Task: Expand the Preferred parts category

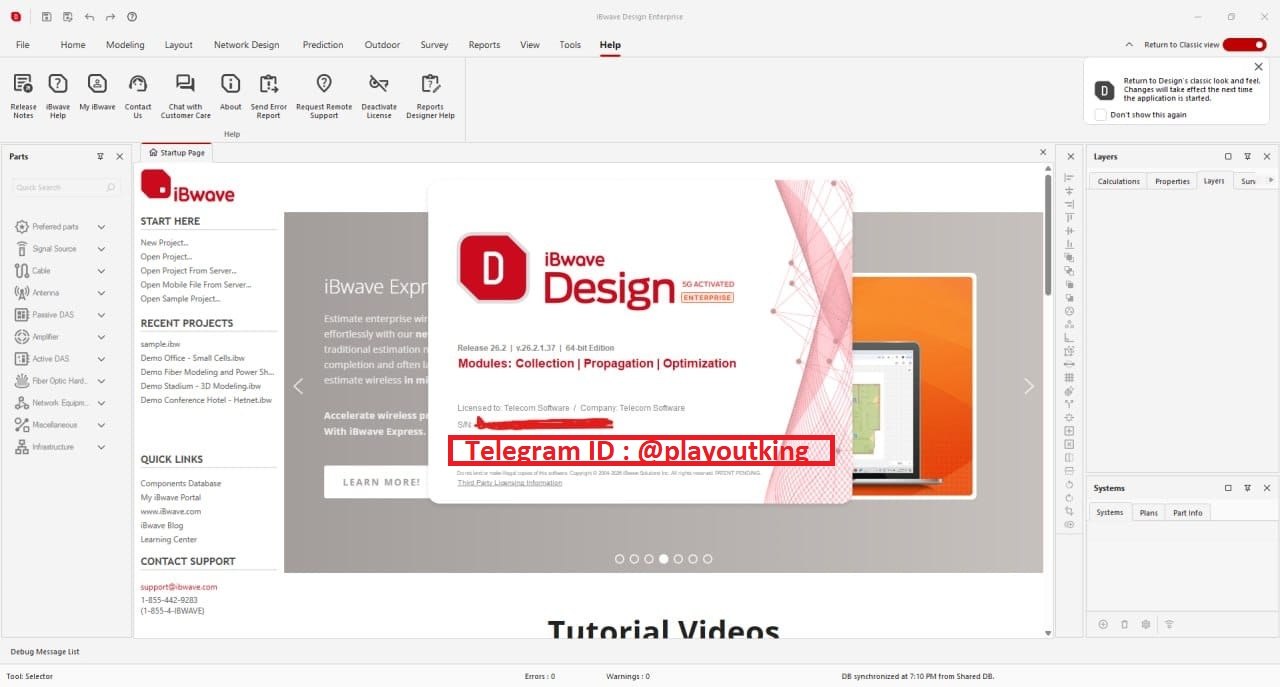Action: click(101, 227)
